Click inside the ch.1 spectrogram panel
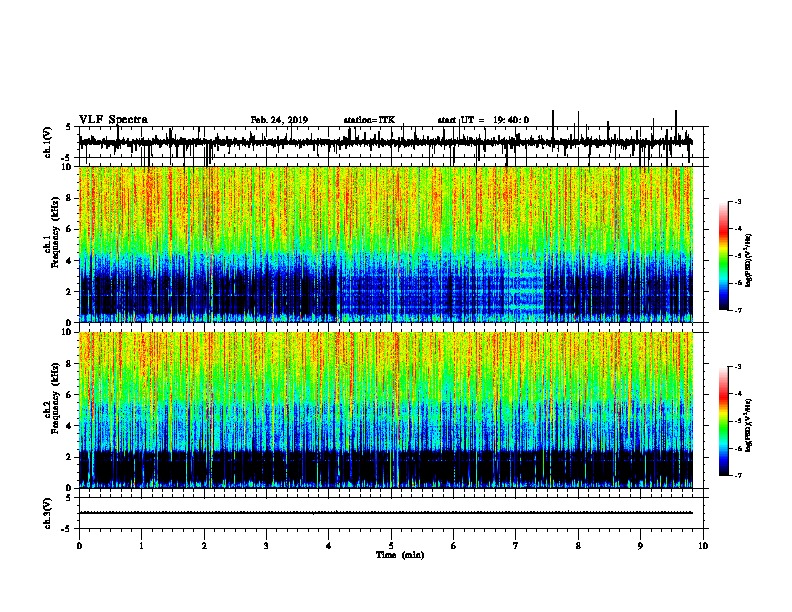Viewport: 792px width, 612px height. (x=386, y=244)
